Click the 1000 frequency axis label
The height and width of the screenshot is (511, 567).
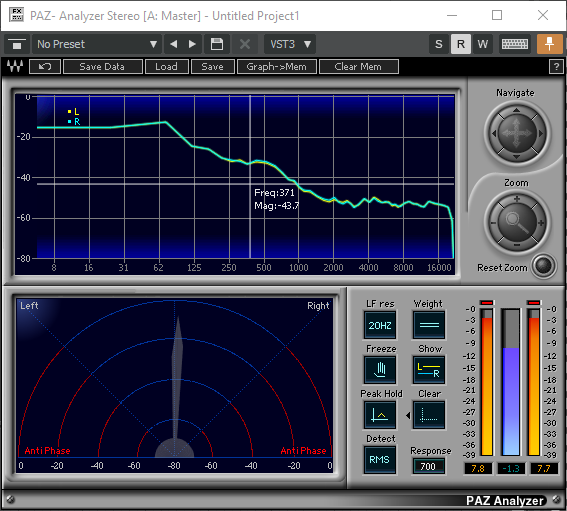[299, 268]
